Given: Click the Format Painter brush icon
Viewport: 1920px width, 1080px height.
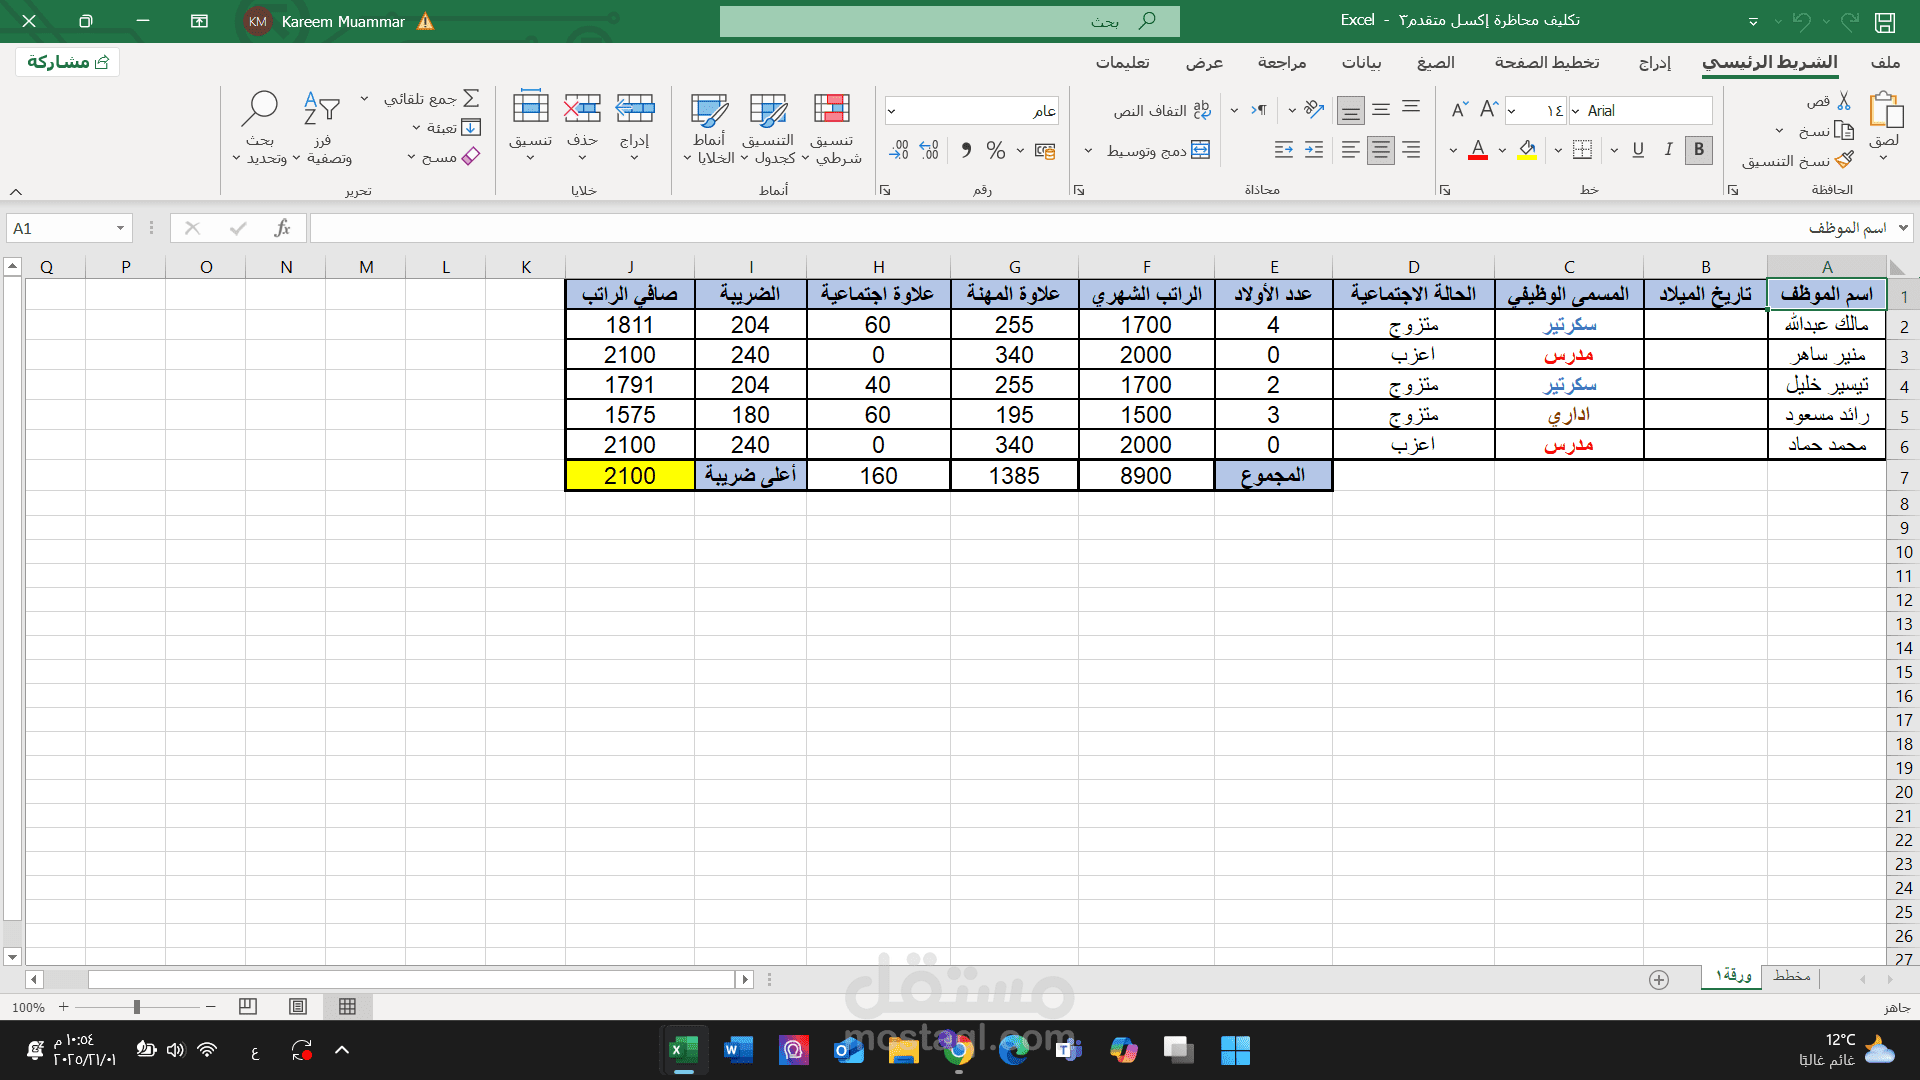Looking at the screenshot, I should coord(1845,160).
